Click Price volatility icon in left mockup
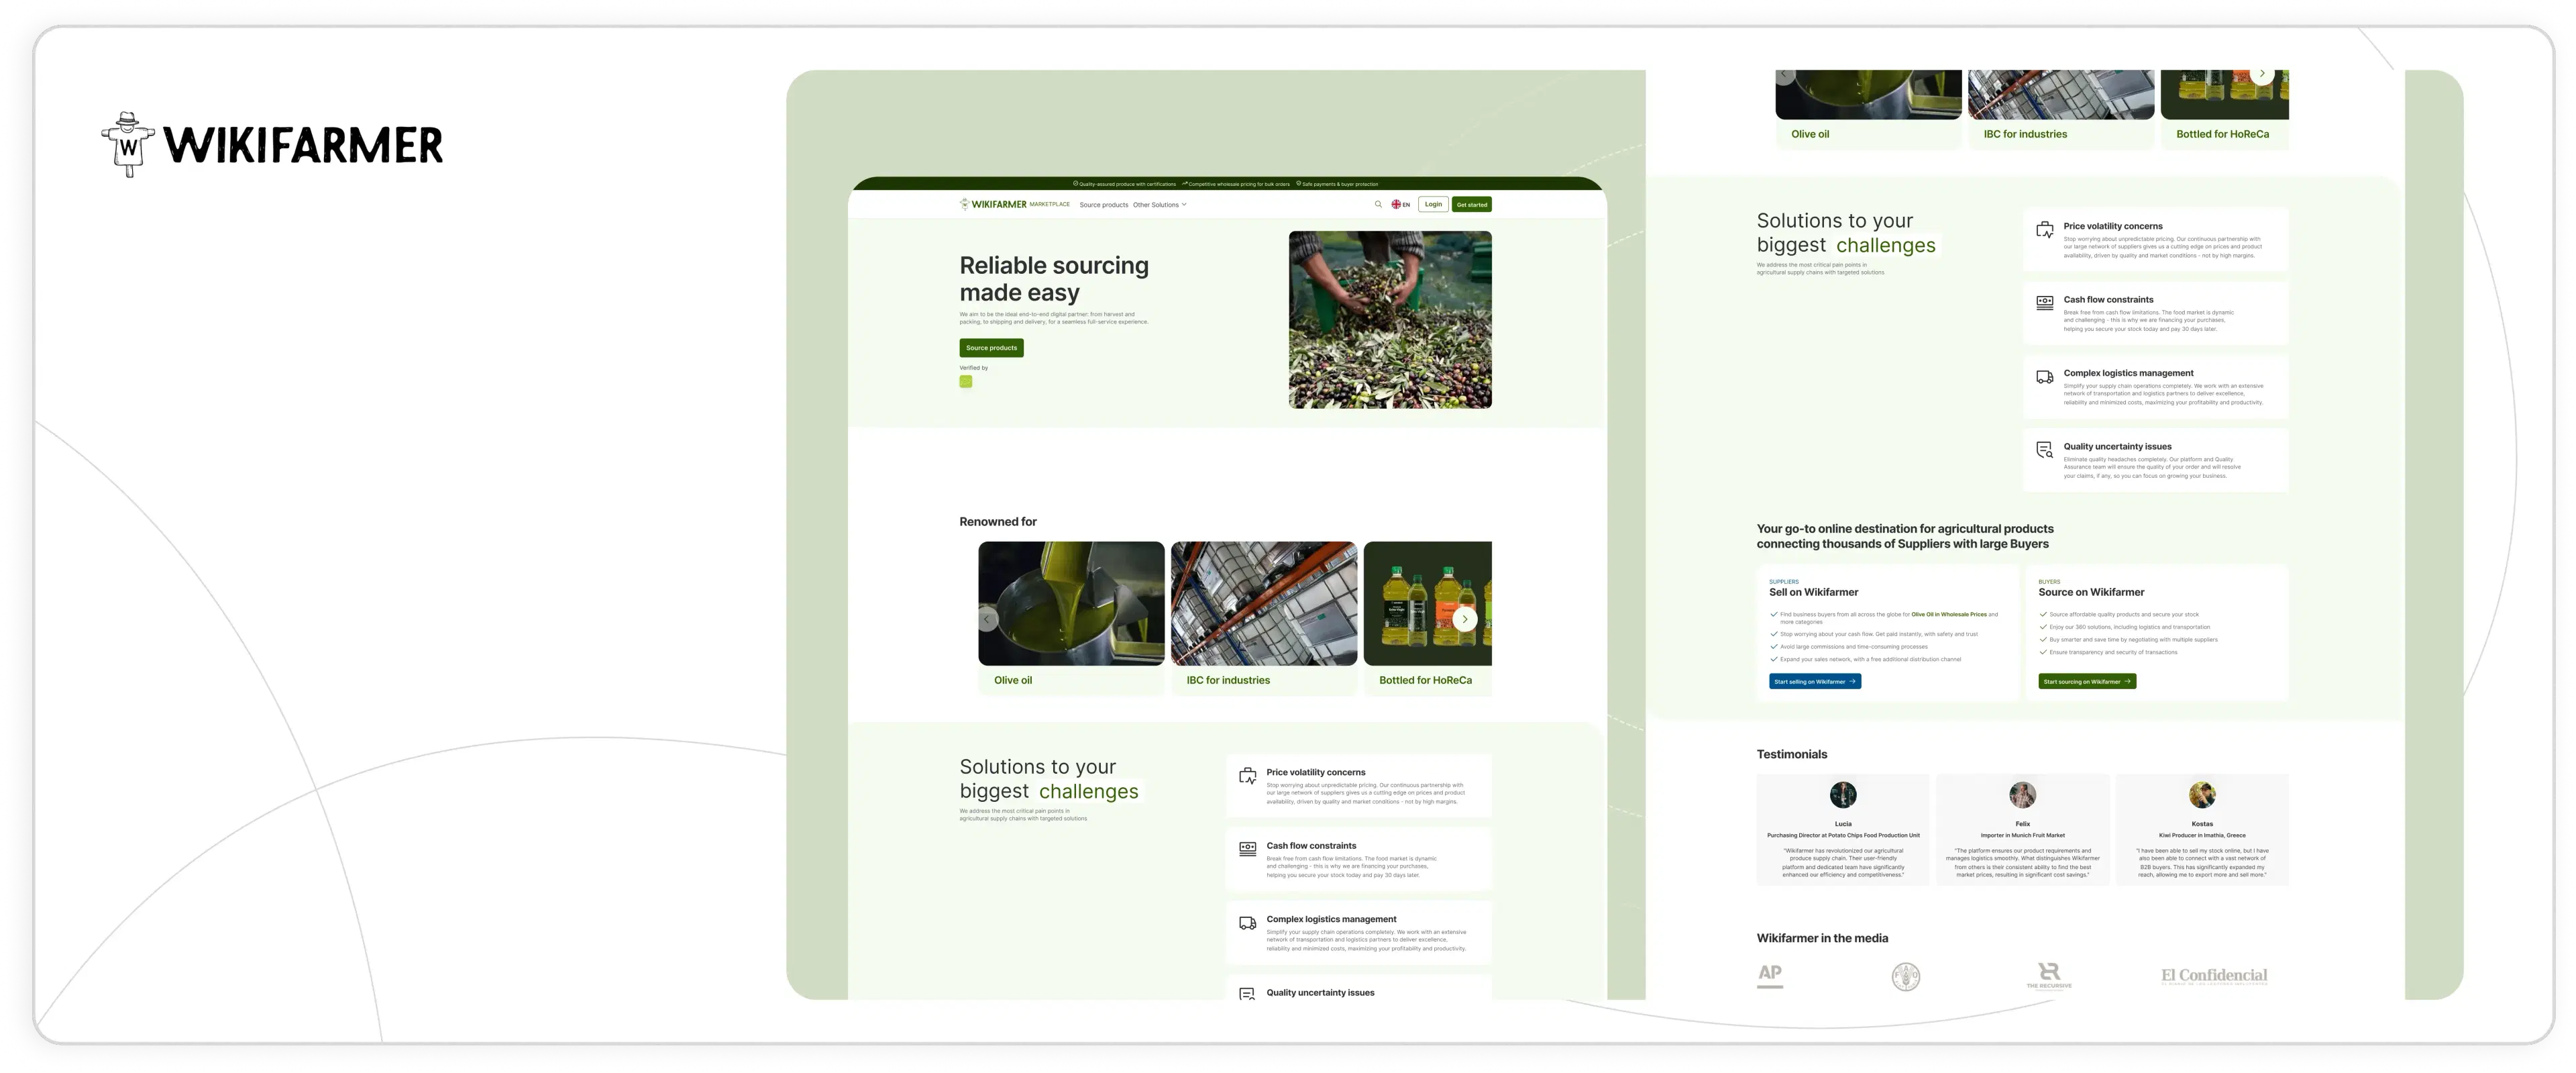The width and height of the screenshot is (2576, 1073). pos(1248,776)
